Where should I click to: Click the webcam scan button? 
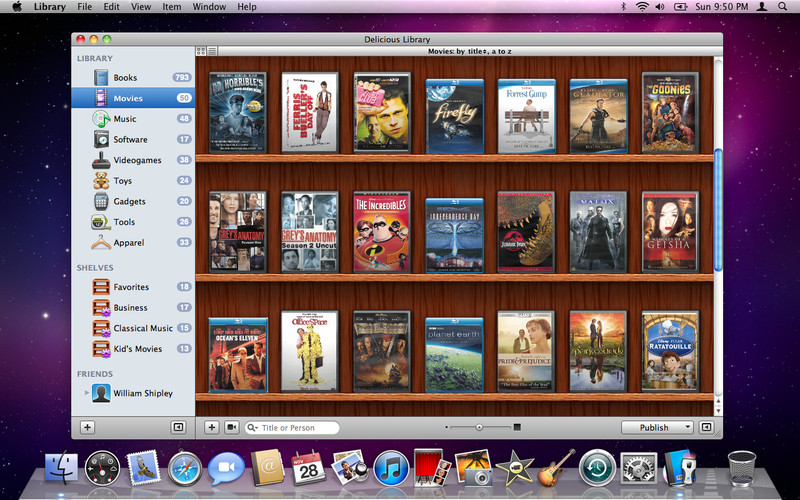point(232,427)
